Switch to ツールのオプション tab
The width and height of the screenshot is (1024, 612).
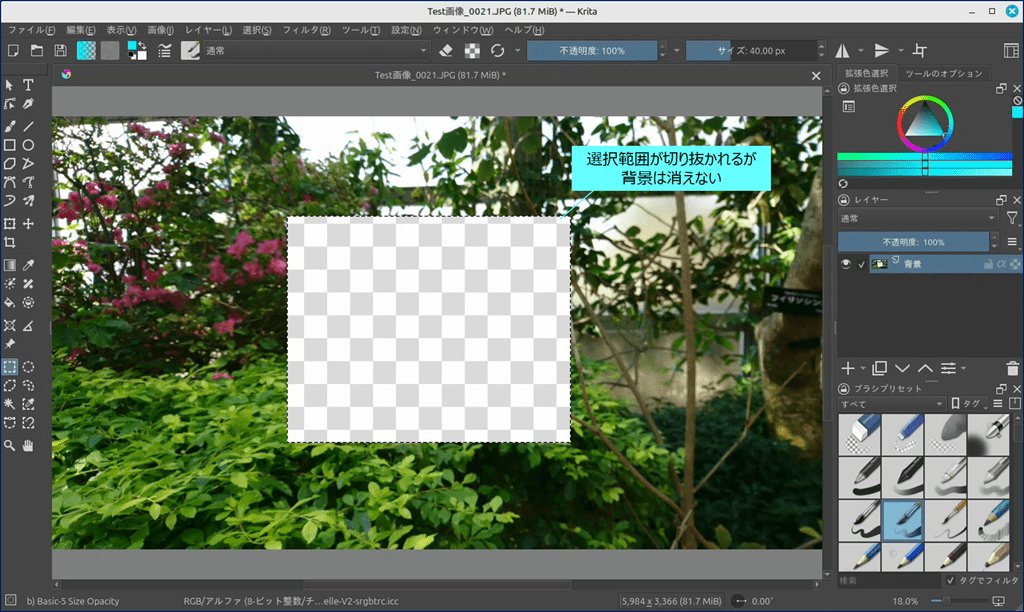943,73
